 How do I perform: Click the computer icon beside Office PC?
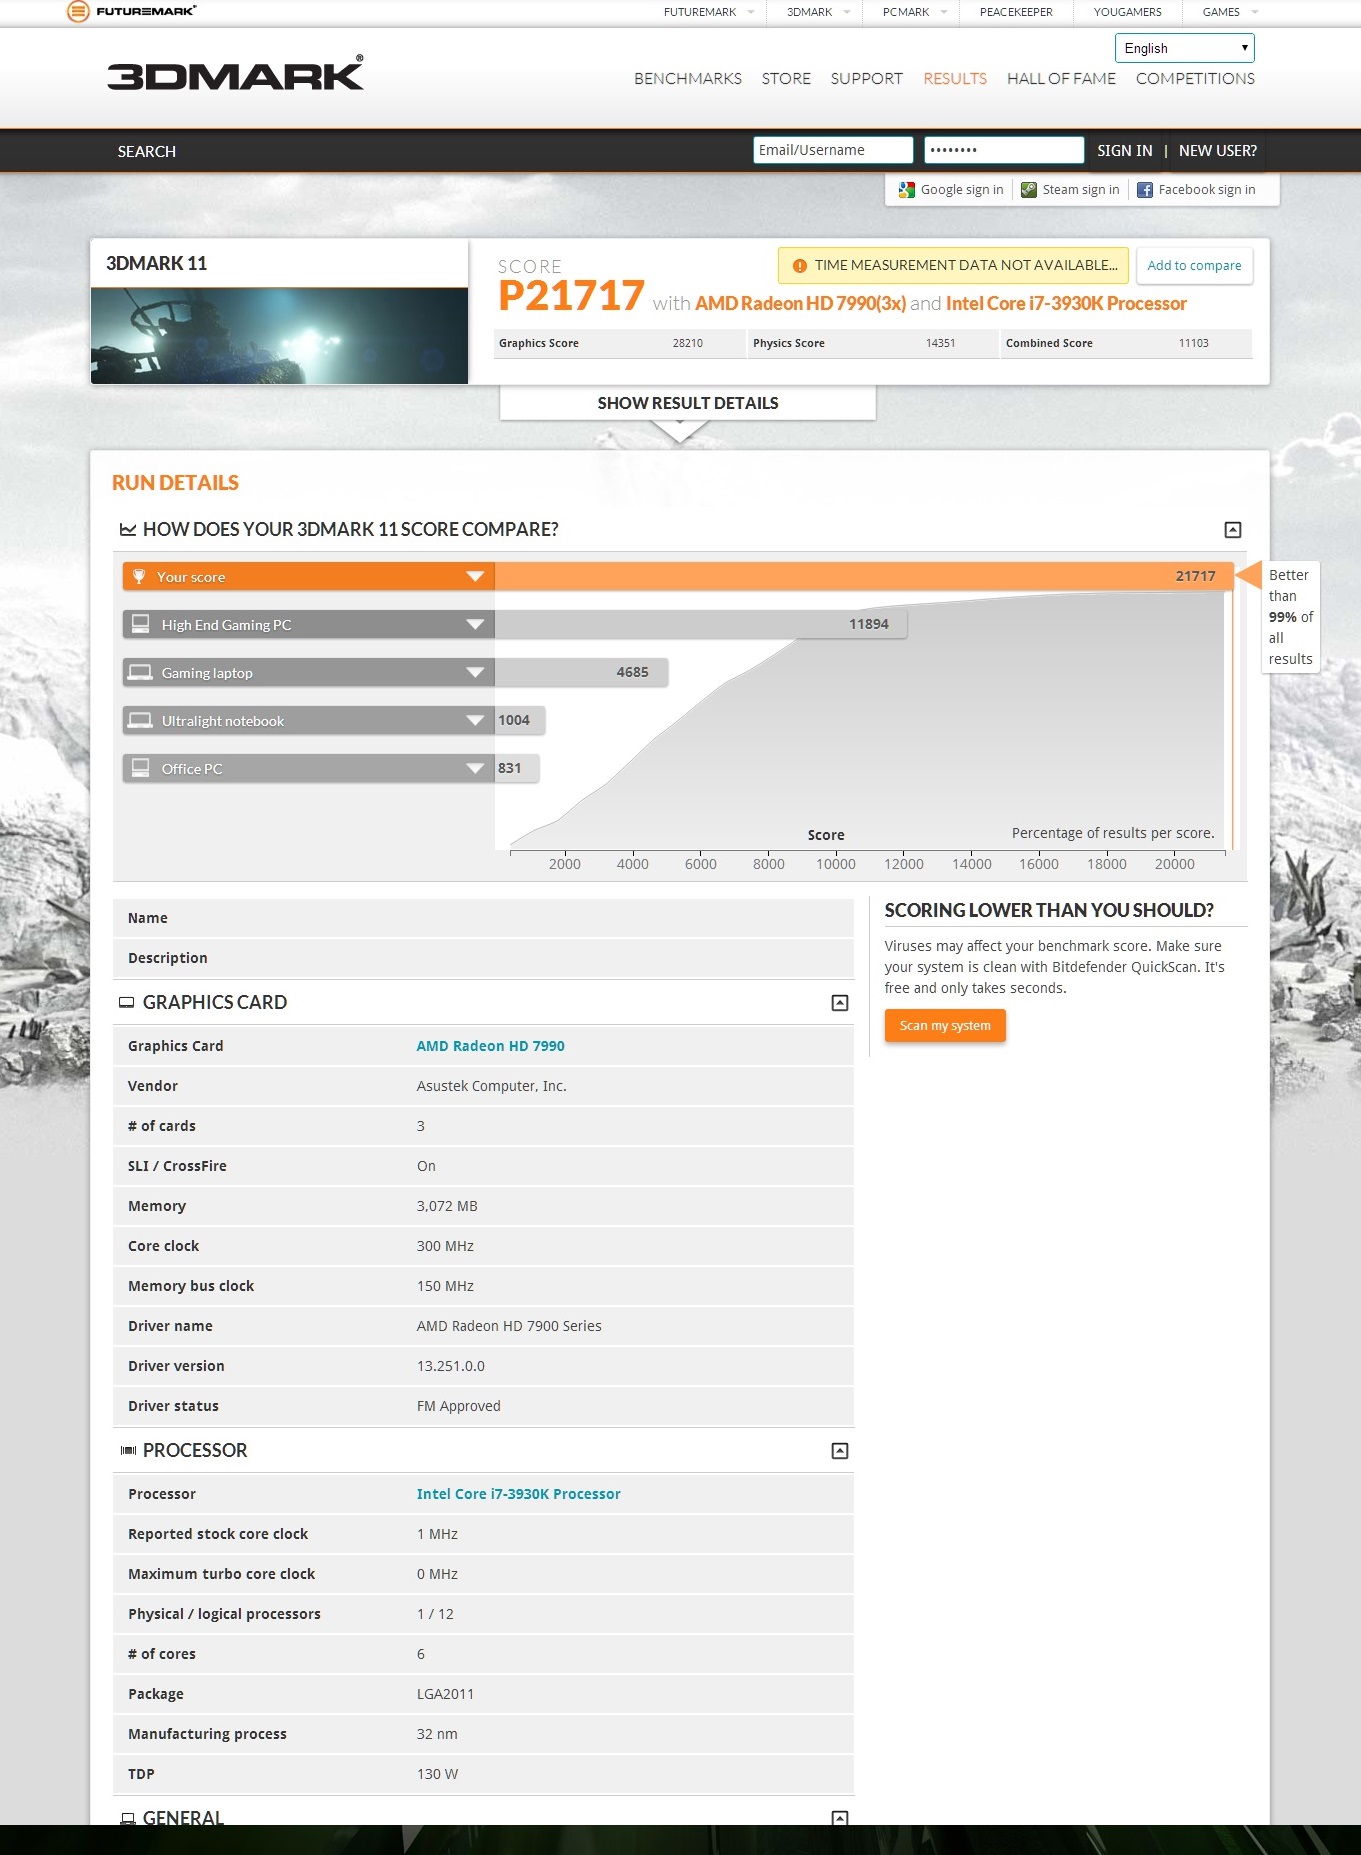[141, 768]
